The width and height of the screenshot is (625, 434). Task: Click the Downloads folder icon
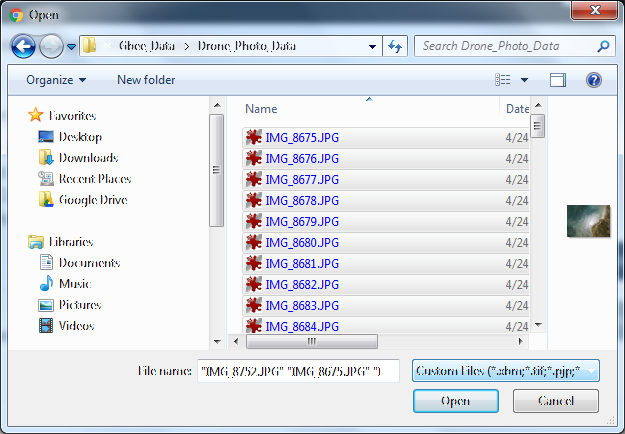(46, 158)
